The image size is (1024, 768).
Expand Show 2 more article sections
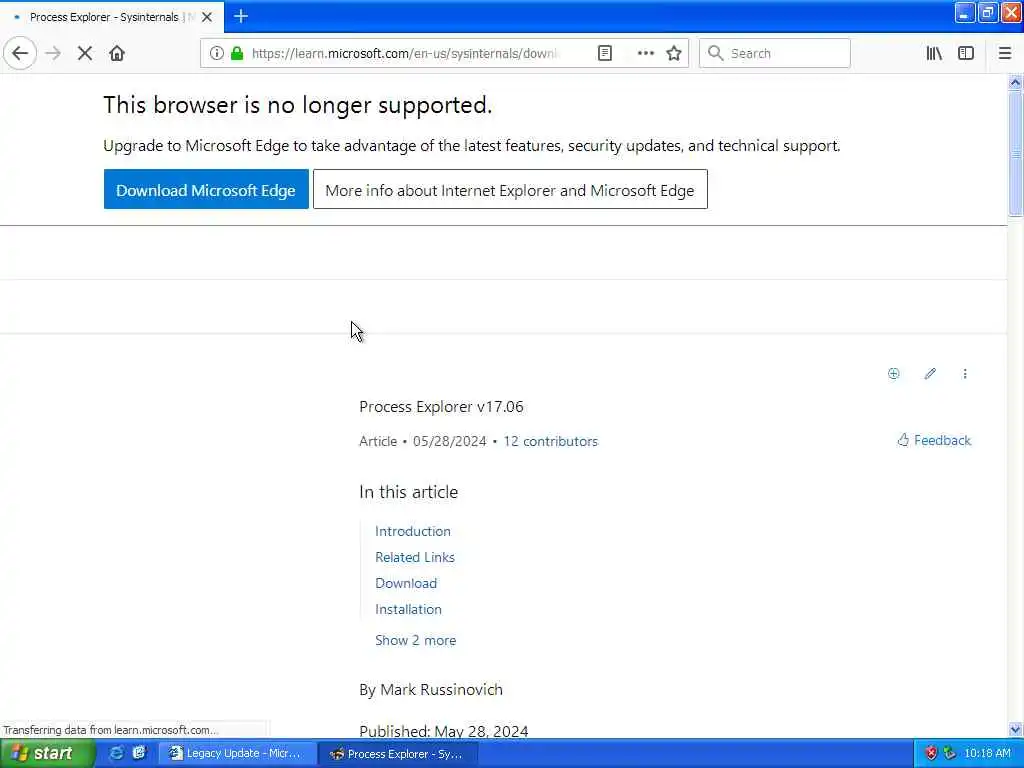415,641
